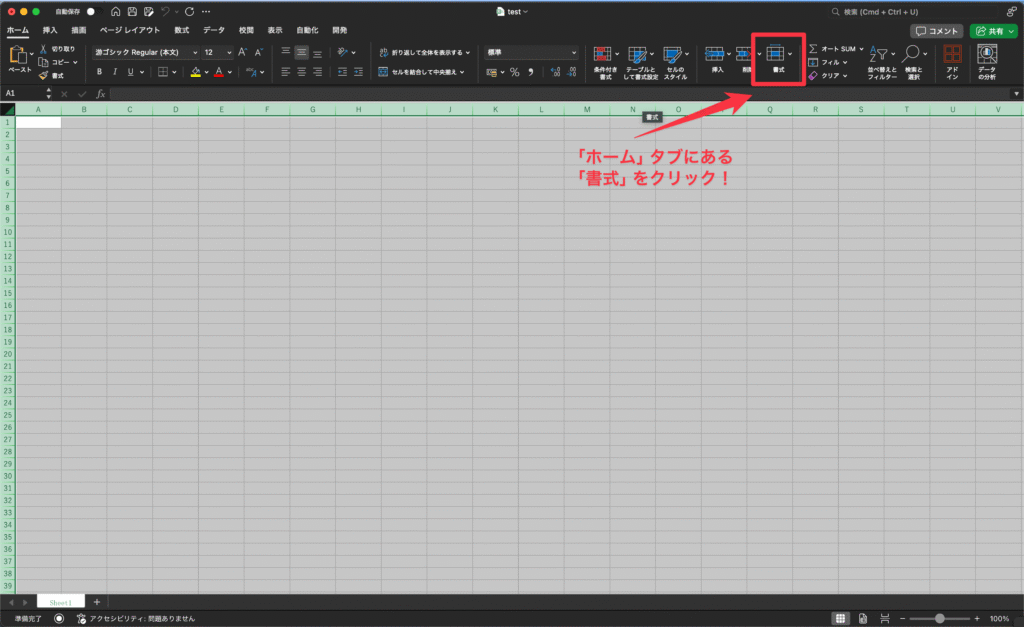Click the percent style icon
This screenshot has width=1024, height=627.
(515, 72)
